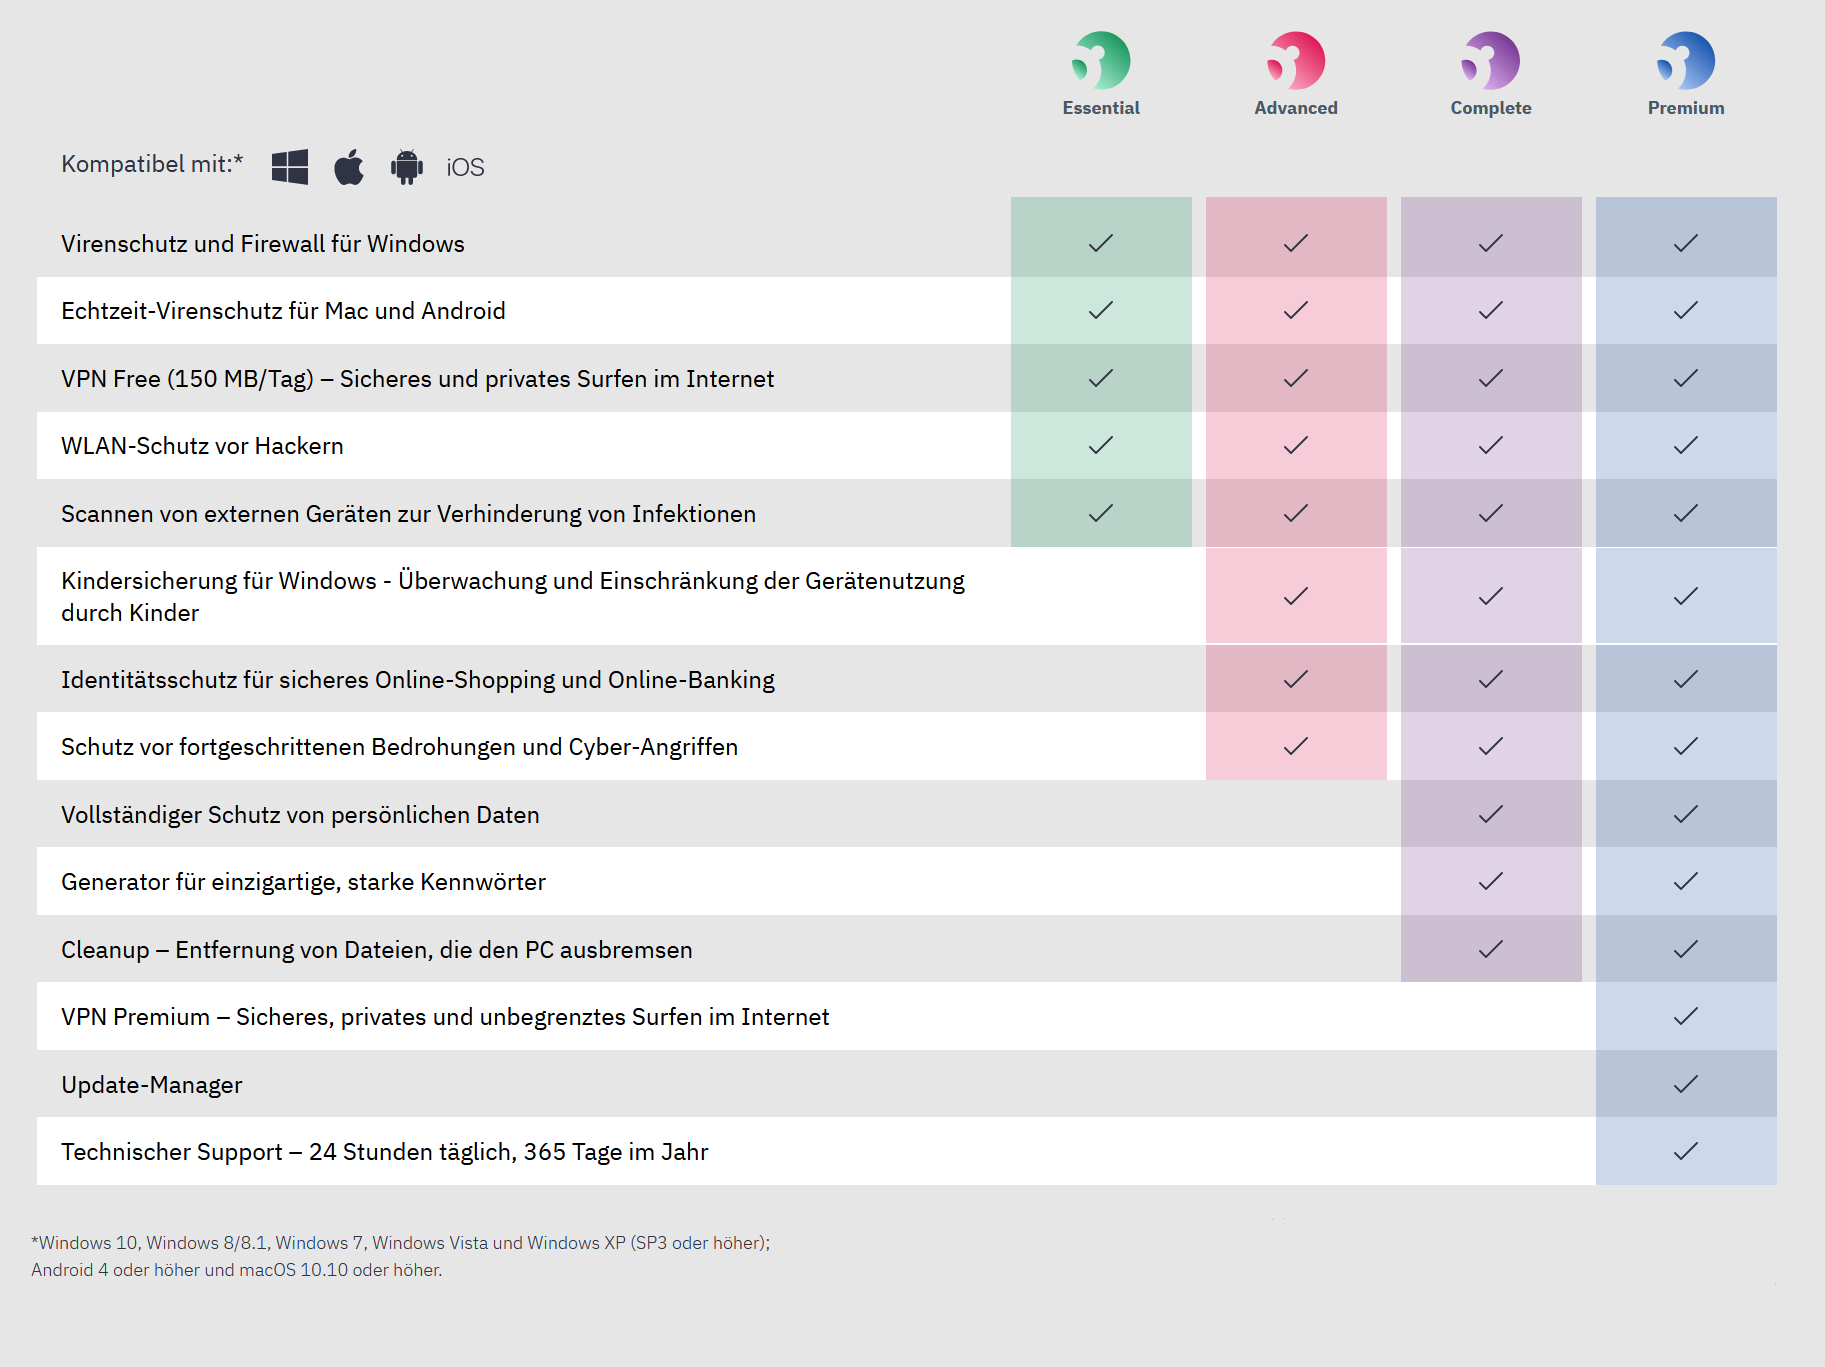Select the Essential column heading
This screenshot has height=1367, width=1825.
pyautogui.click(x=1101, y=108)
